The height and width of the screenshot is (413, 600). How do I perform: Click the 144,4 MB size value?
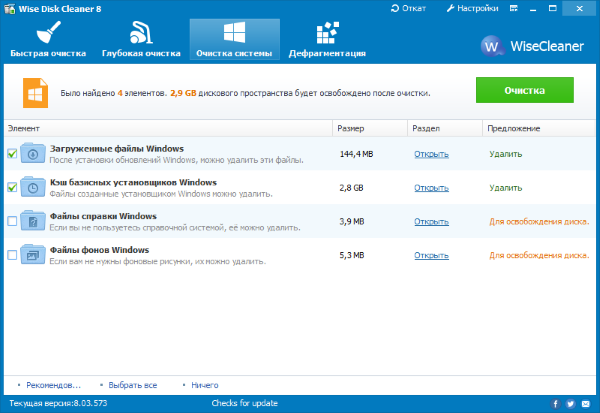(356, 154)
